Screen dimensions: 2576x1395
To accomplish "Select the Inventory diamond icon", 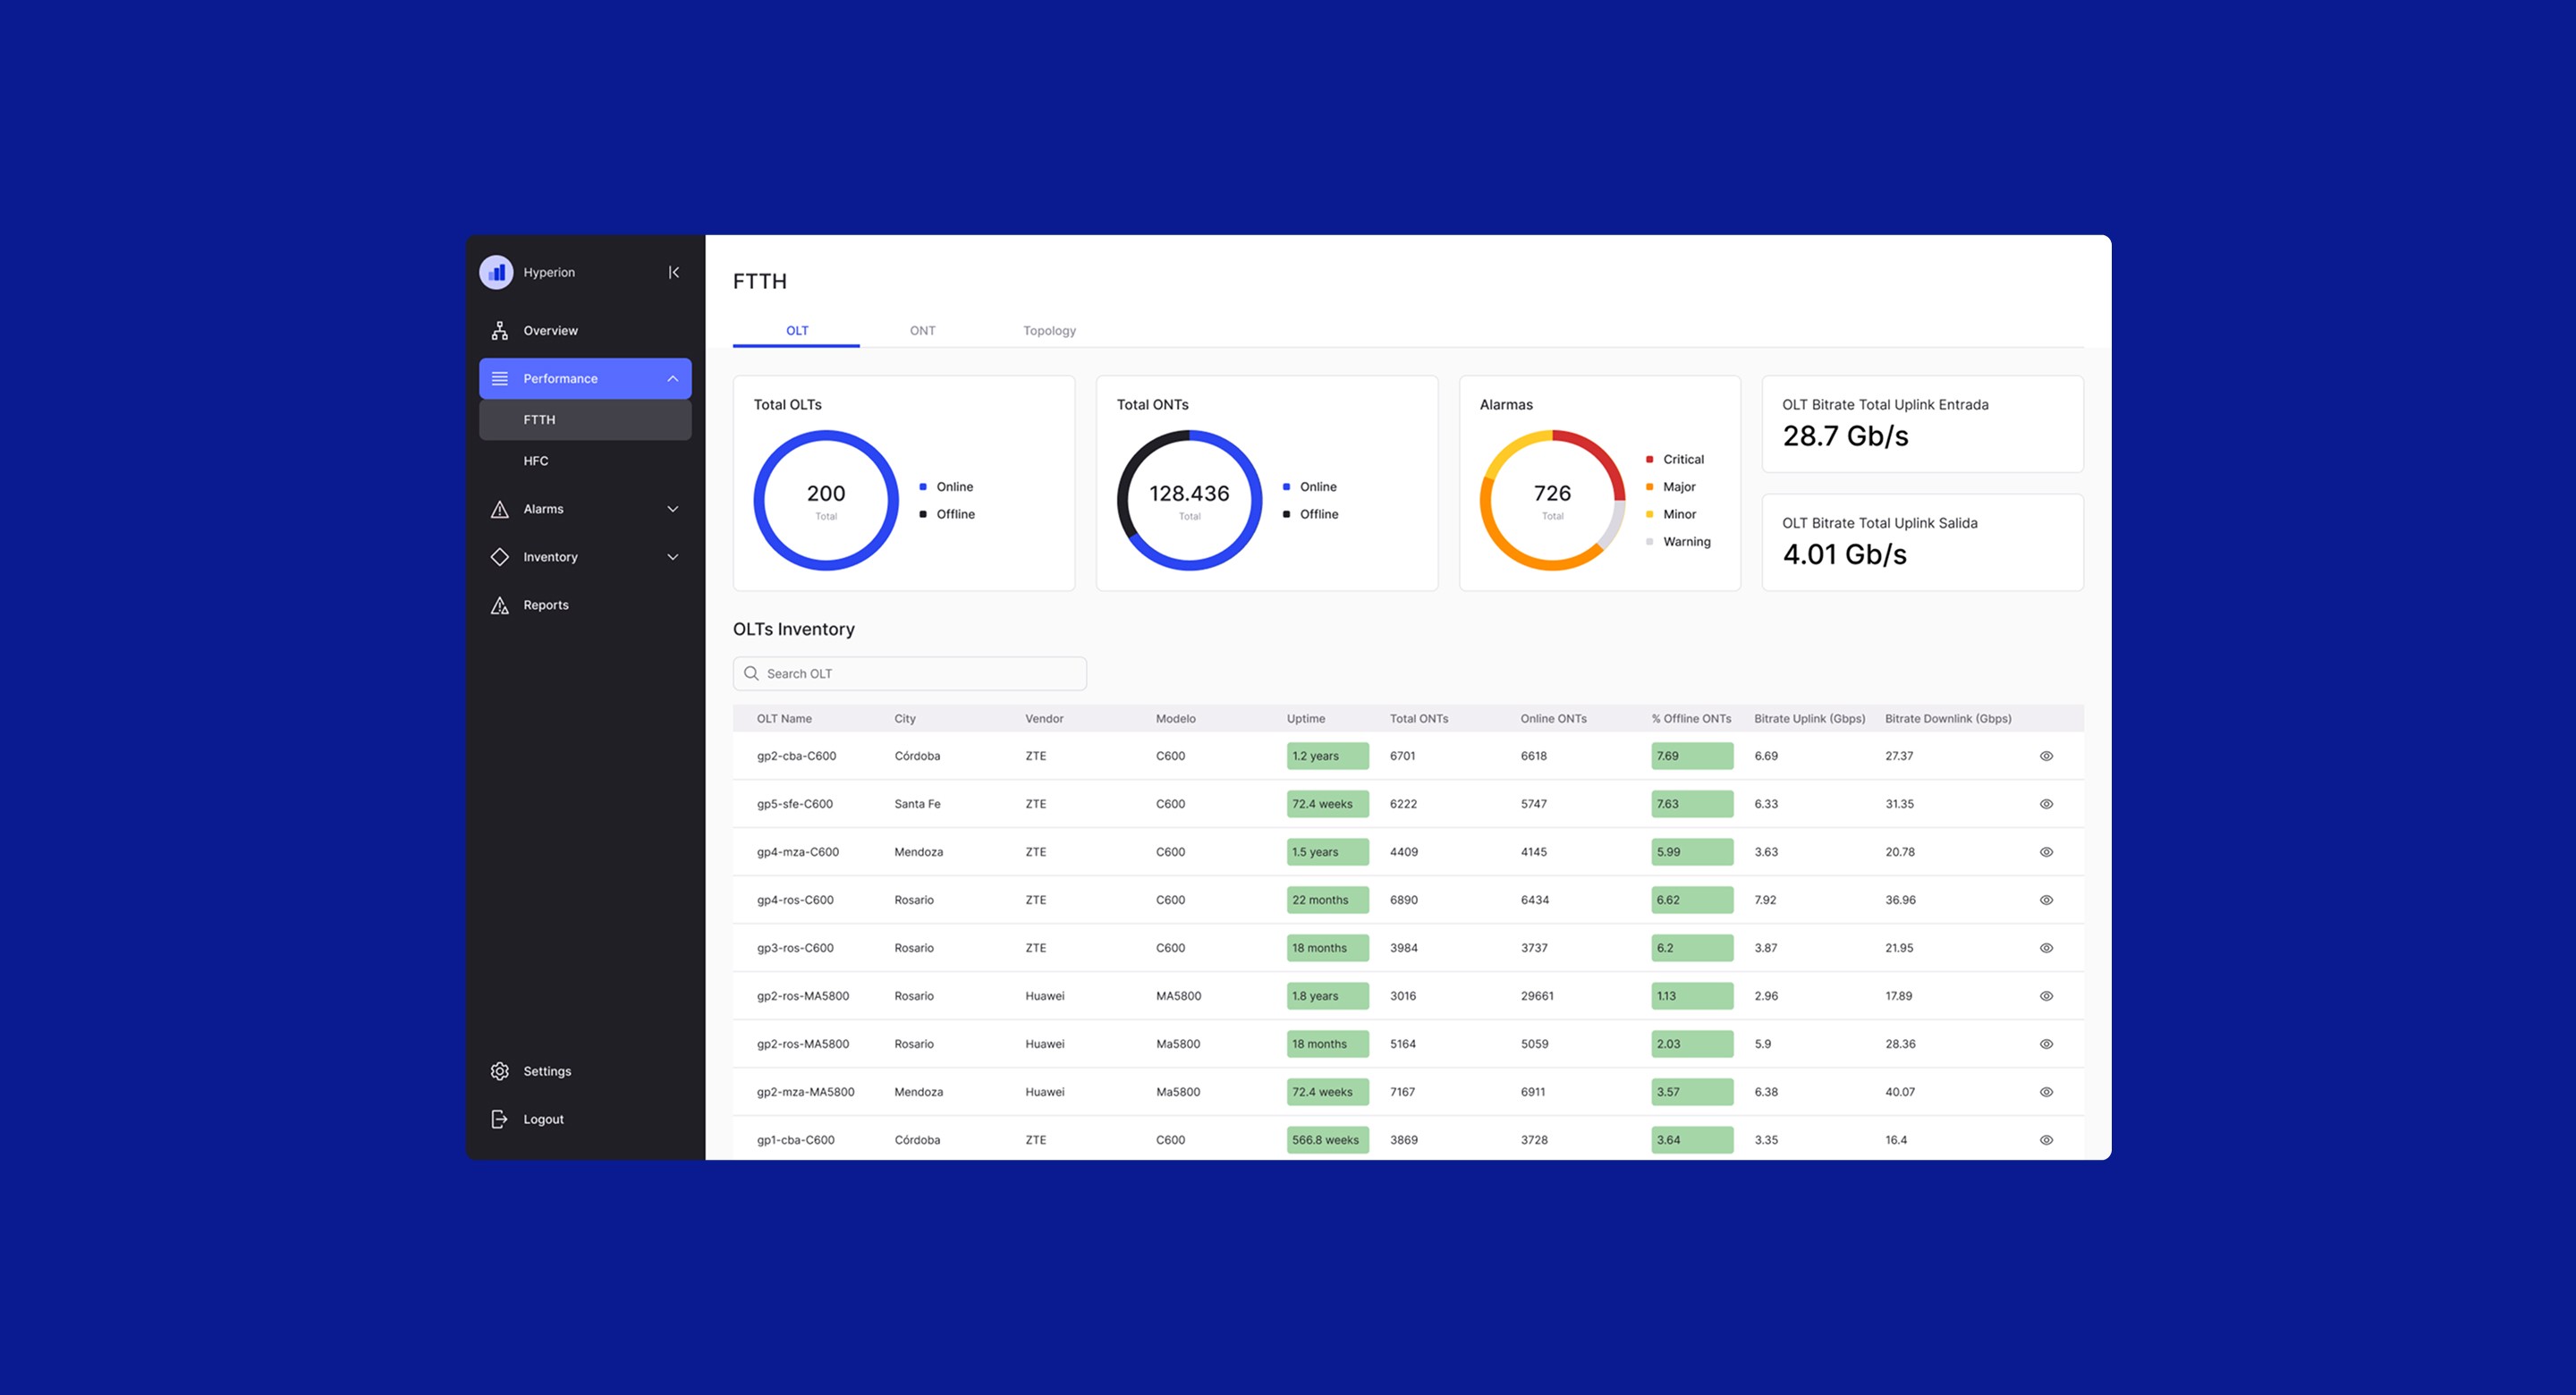I will tap(500, 557).
